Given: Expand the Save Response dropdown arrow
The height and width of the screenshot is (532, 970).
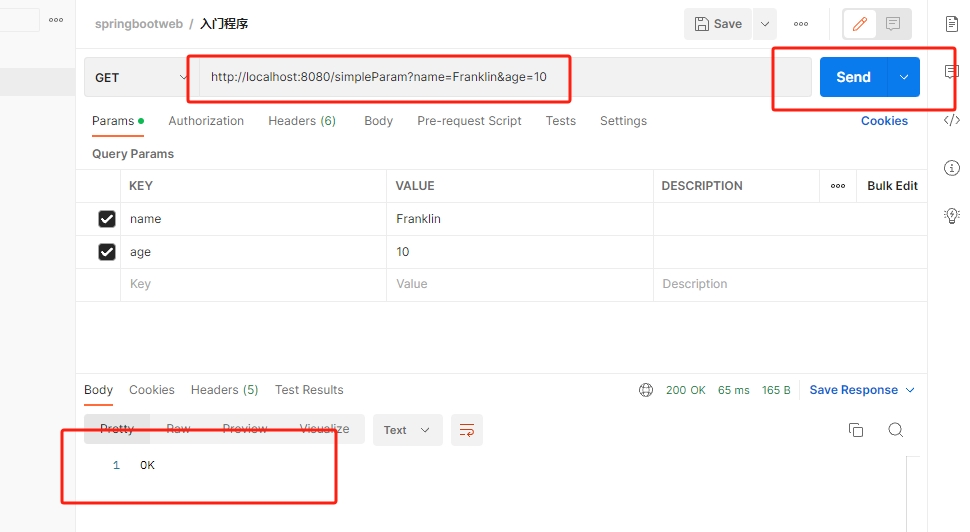Looking at the screenshot, I should pos(910,390).
